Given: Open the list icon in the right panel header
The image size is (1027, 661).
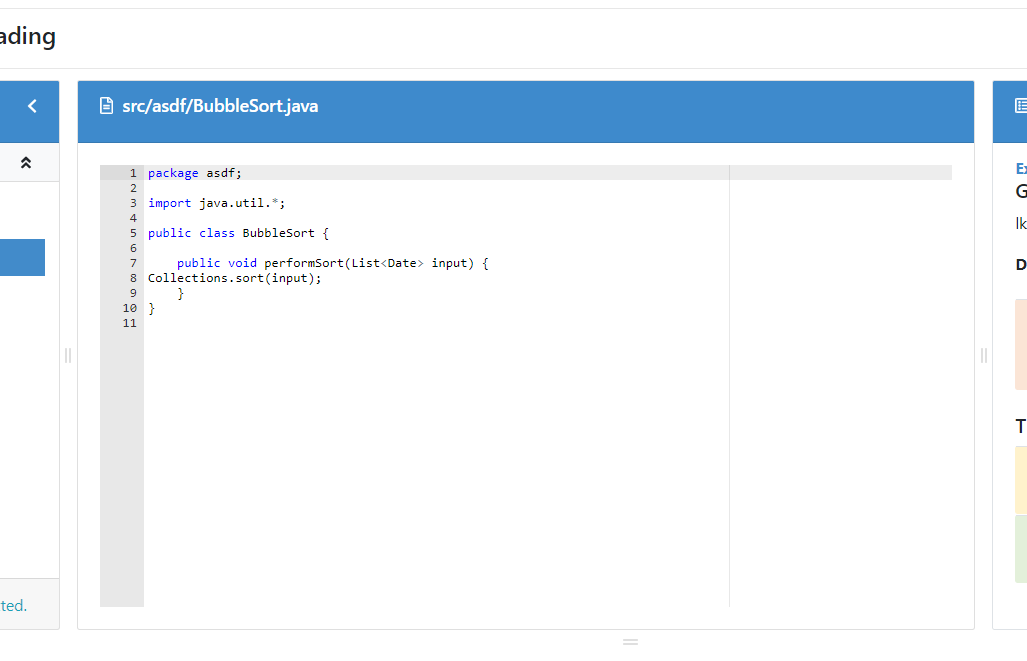Looking at the screenshot, I should (x=1021, y=105).
